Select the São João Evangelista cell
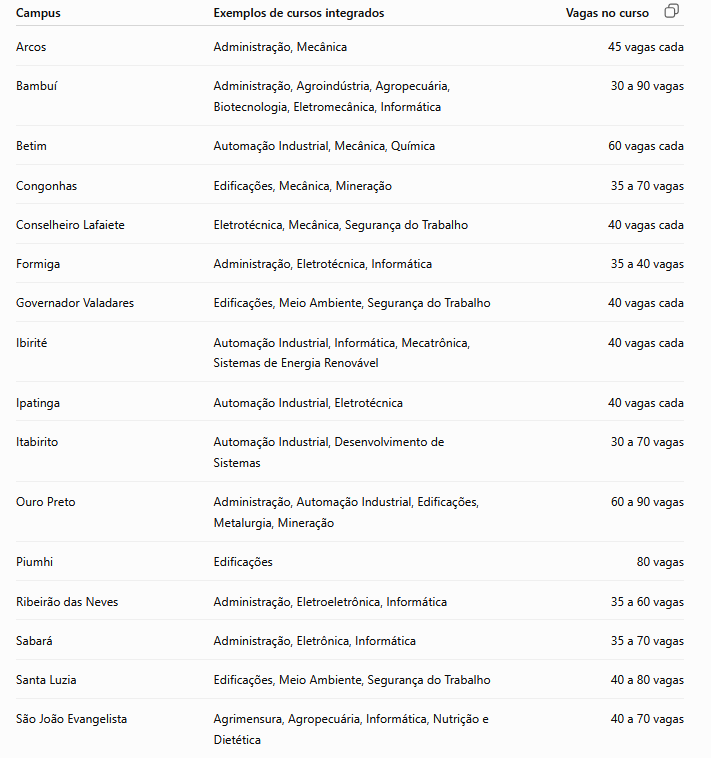 click(71, 719)
